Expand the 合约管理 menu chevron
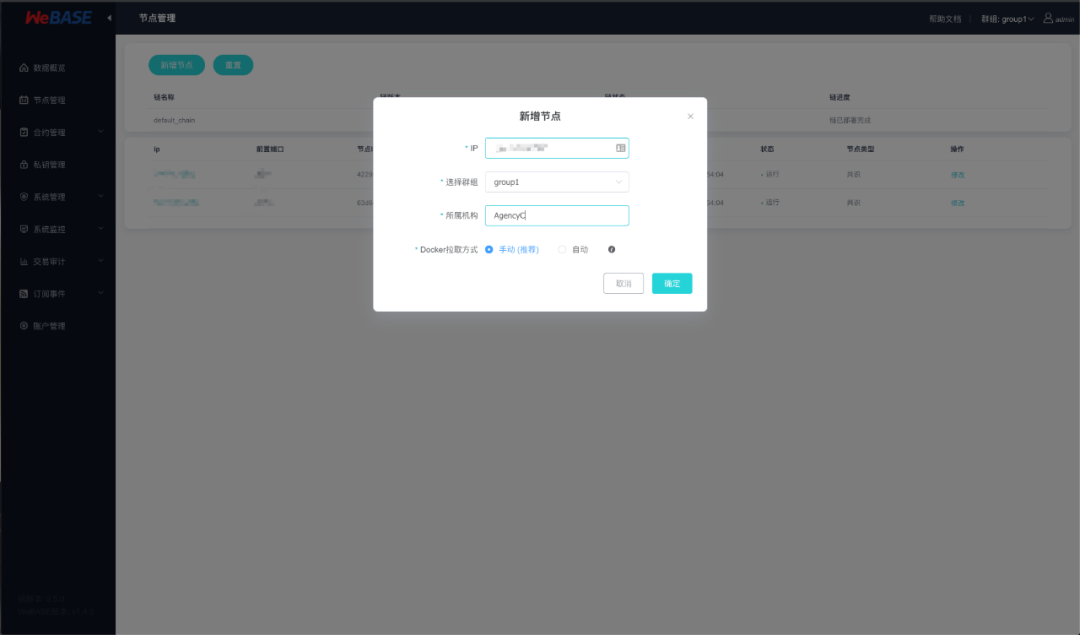 (101, 132)
